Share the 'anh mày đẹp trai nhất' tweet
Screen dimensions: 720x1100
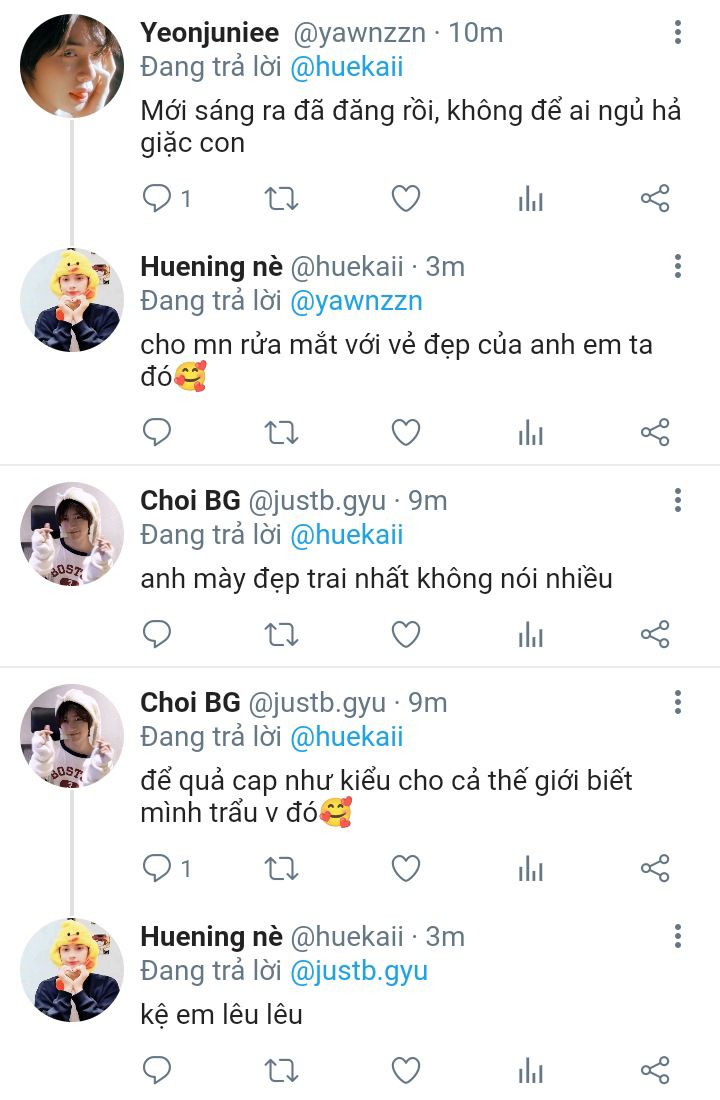coord(655,635)
